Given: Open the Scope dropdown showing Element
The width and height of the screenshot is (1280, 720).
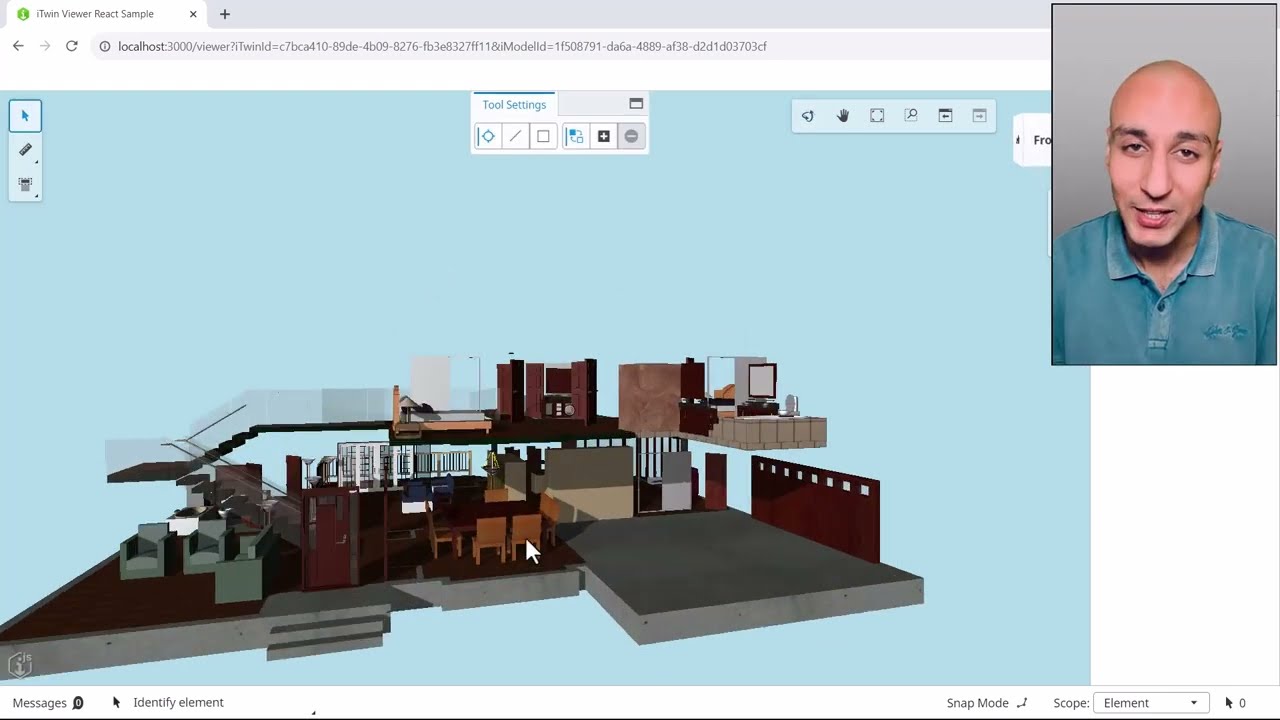Looking at the screenshot, I should pos(1150,703).
